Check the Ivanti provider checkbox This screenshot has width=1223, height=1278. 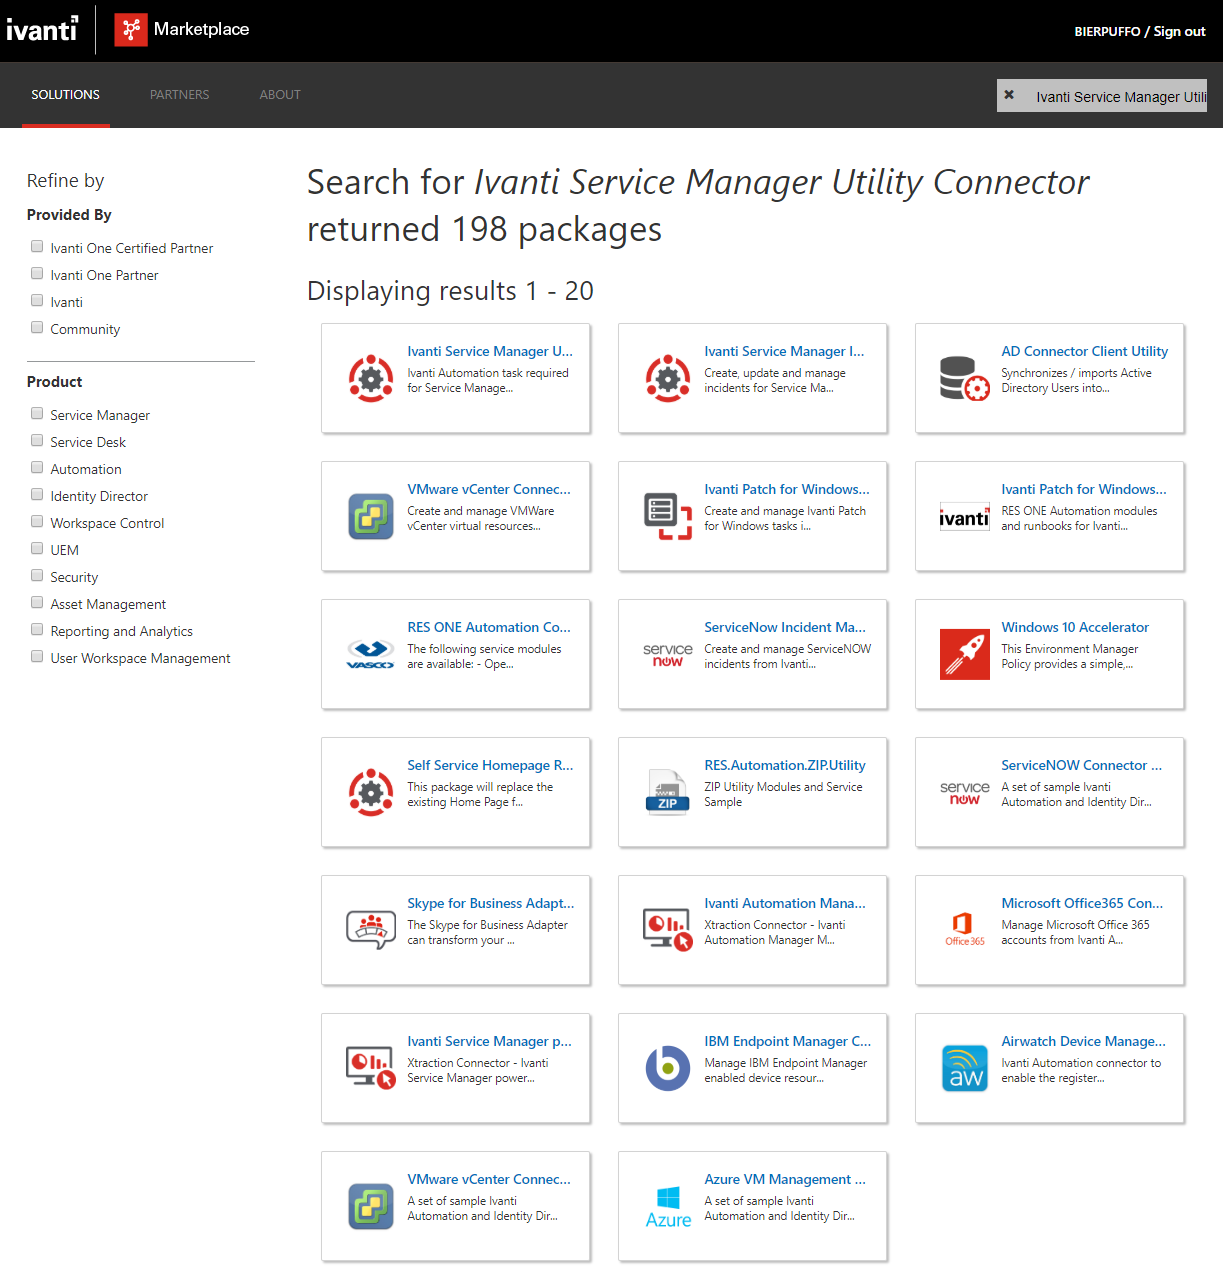[37, 300]
